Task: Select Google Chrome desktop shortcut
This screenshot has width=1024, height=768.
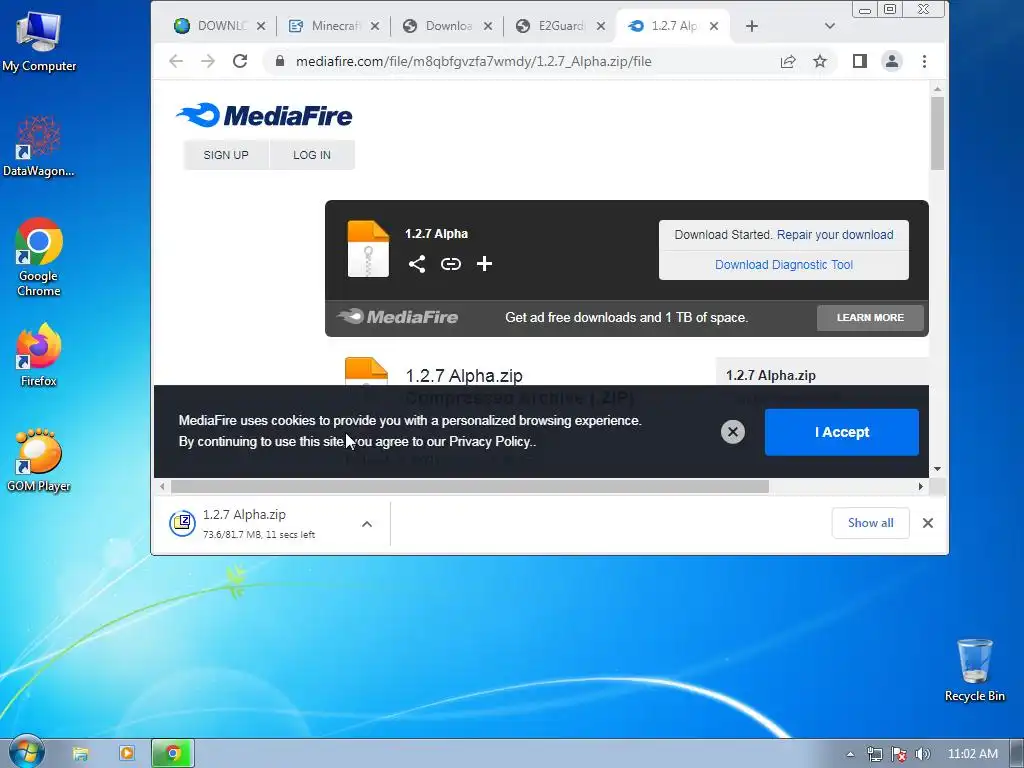Action: [x=39, y=257]
